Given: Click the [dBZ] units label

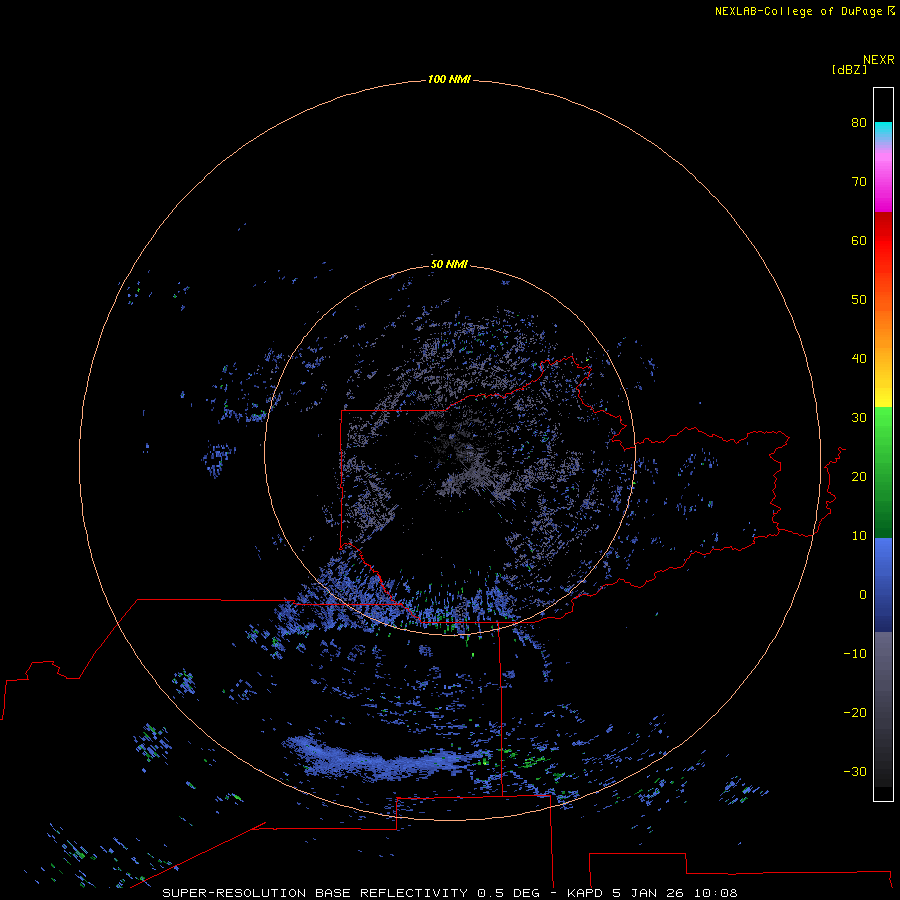Looking at the screenshot, I should [849, 70].
